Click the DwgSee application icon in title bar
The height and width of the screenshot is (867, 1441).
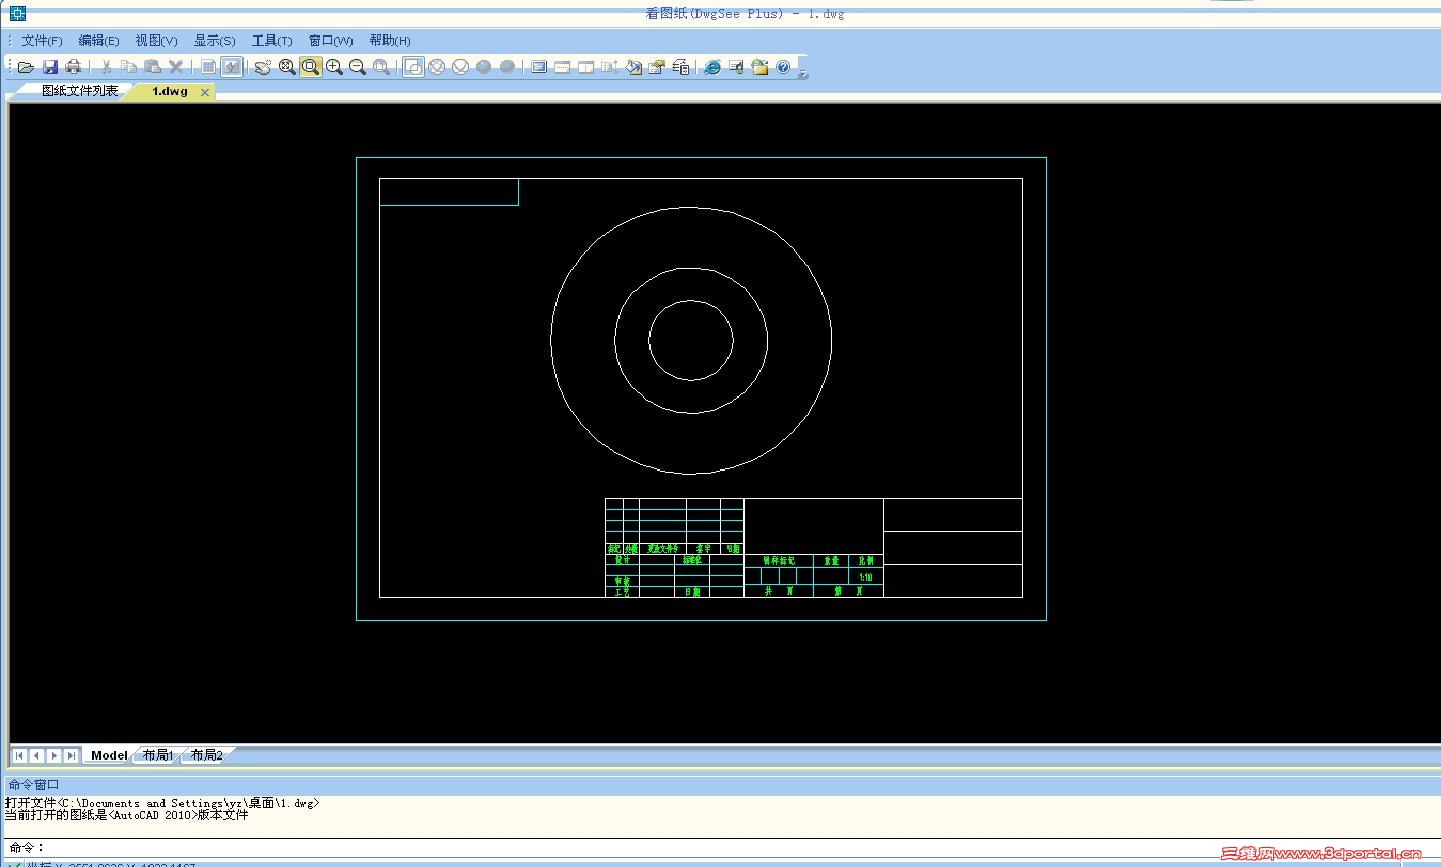point(17,13)
